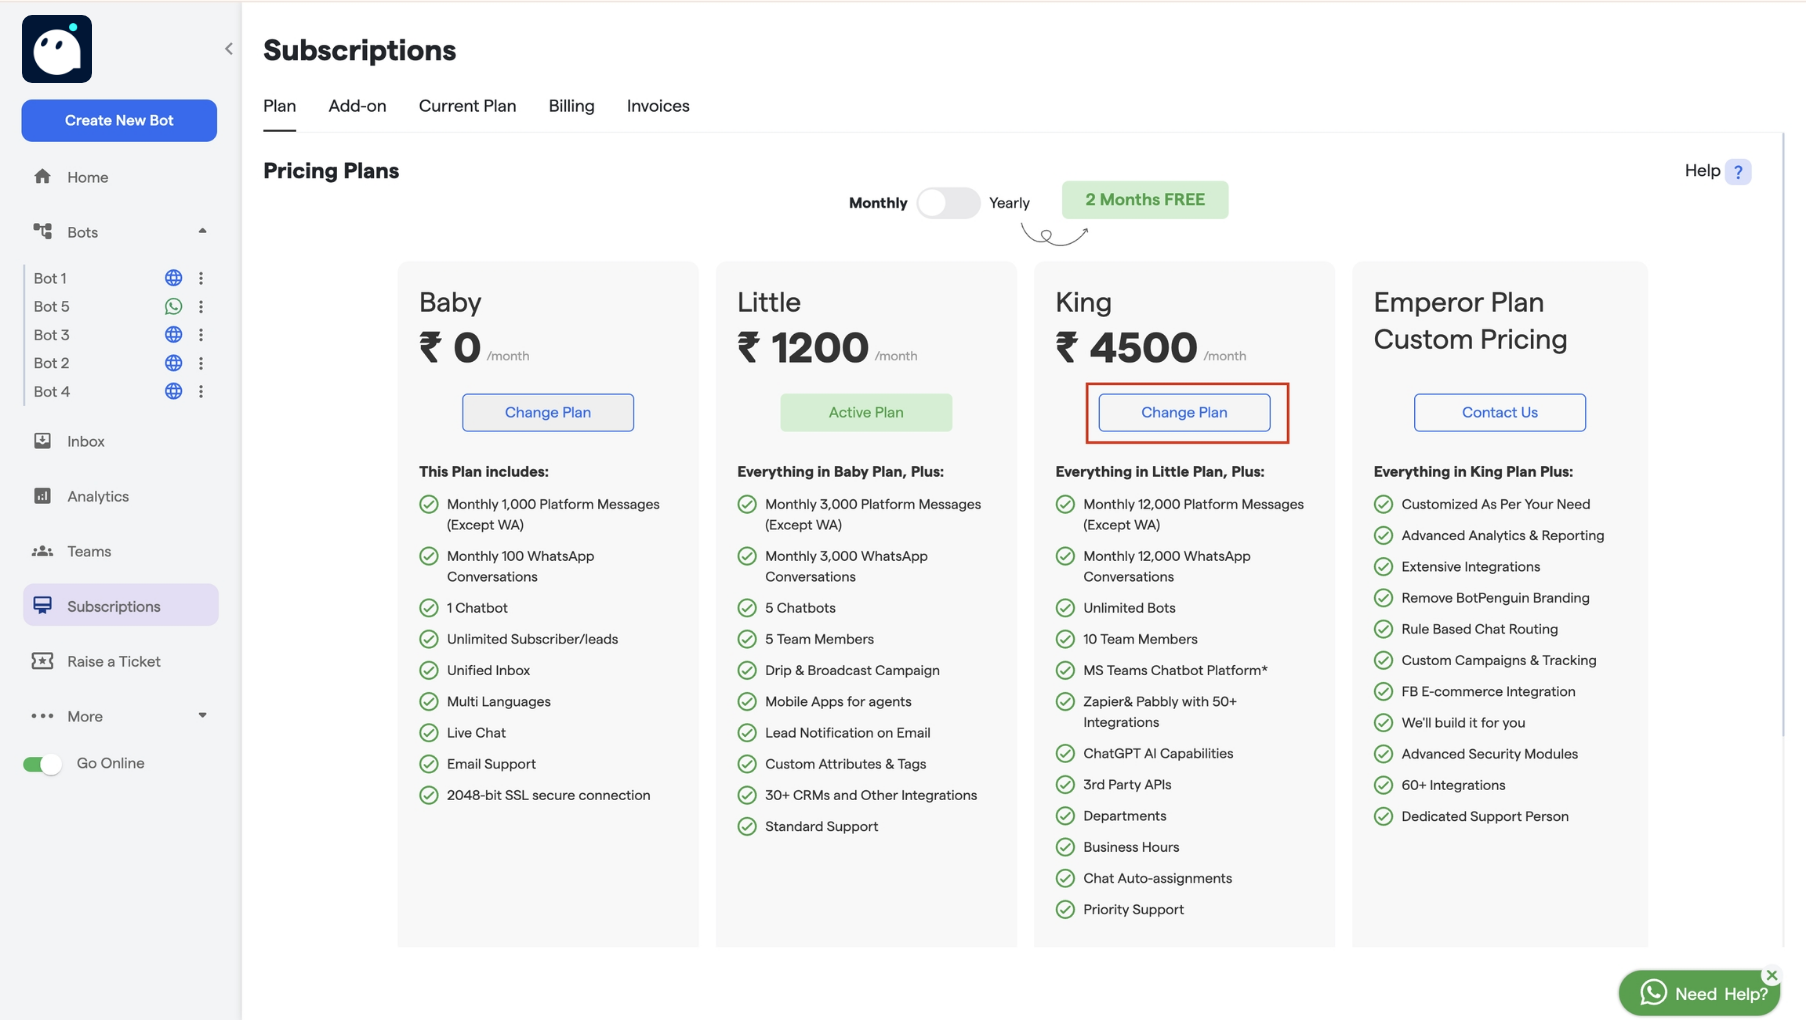Open Raise a Ticket
1806x1020 pixels.
113,660
